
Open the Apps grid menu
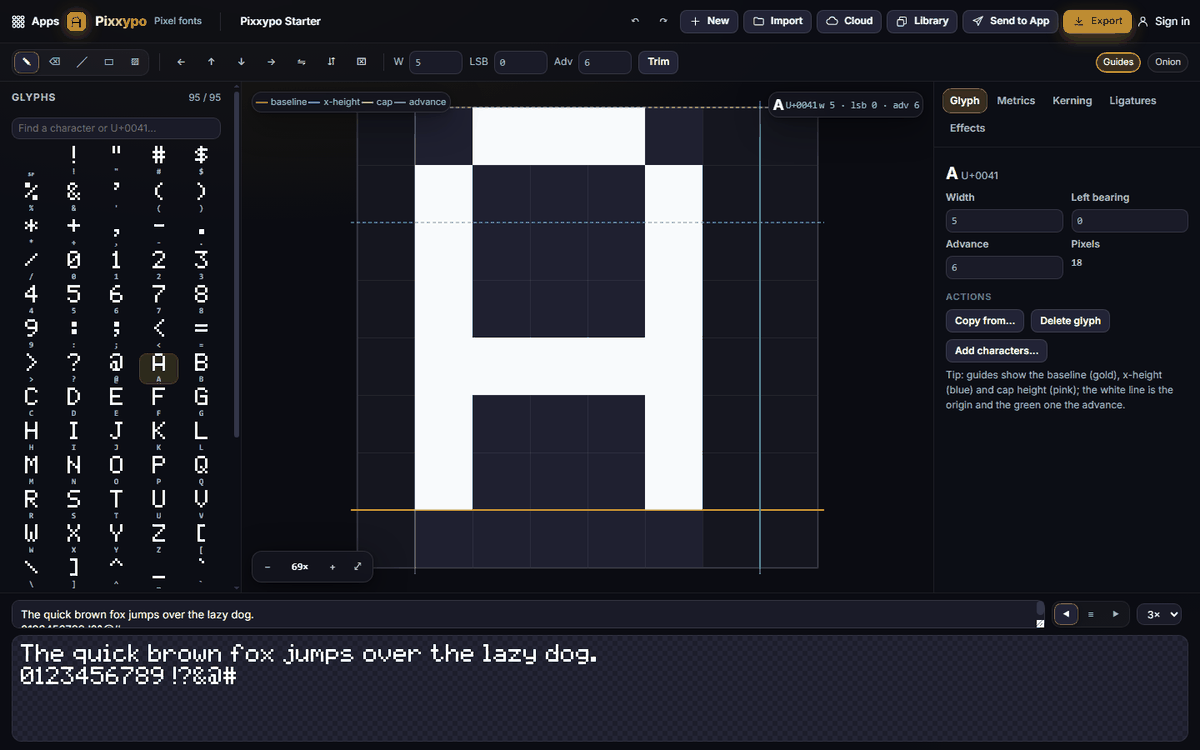point(35,21)
